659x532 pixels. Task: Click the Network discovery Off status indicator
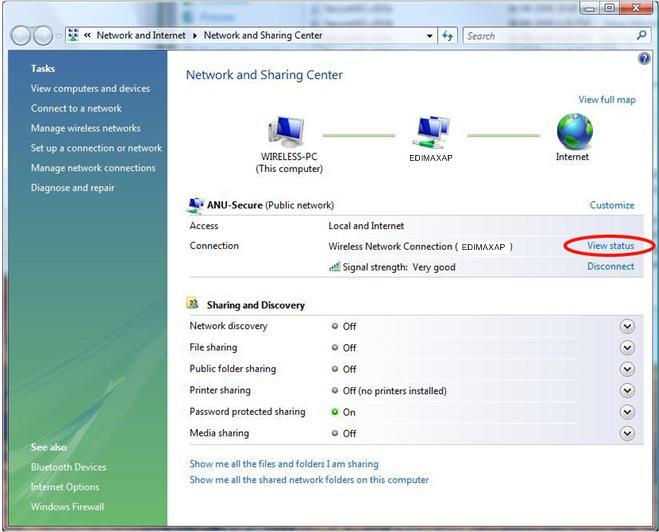335,326
